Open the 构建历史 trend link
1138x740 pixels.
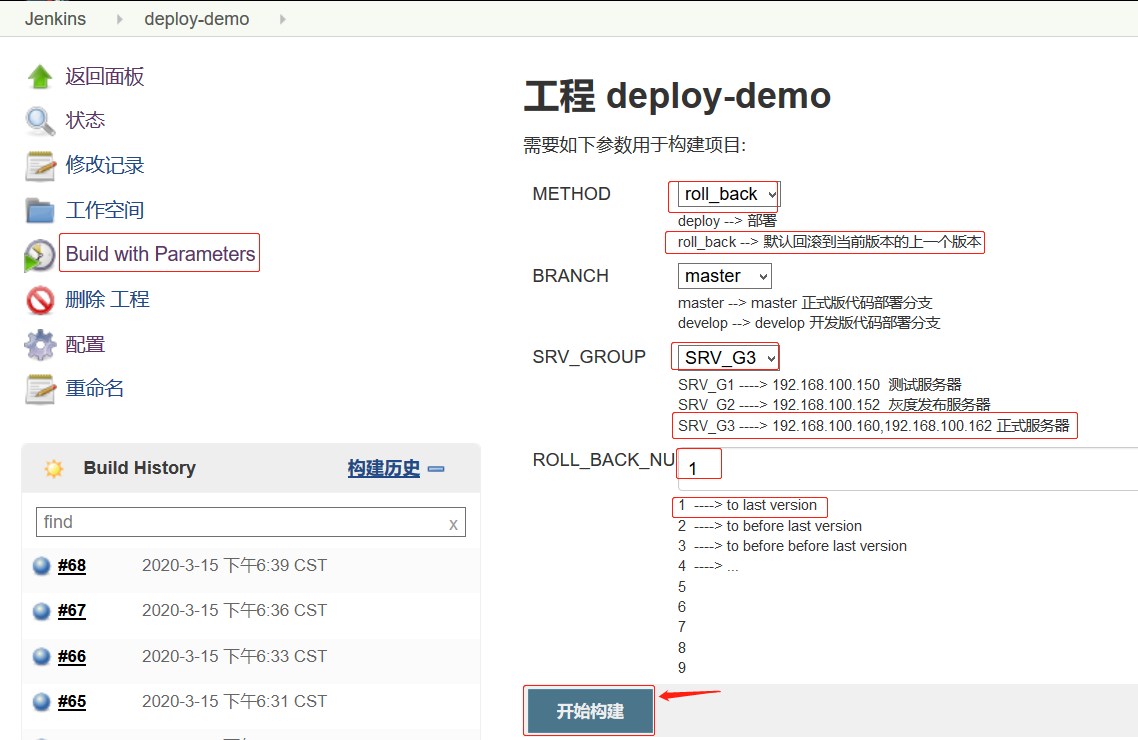pos(383,469)
